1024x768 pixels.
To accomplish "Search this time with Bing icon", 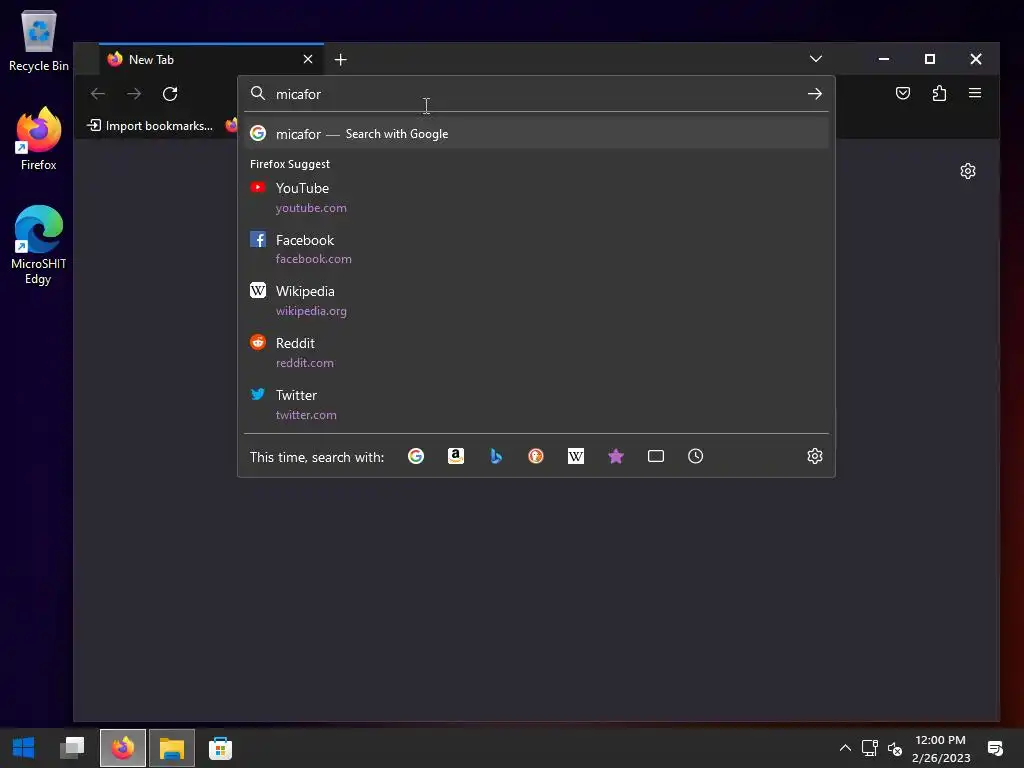I will pyautogui.click(x=496, y=456).
